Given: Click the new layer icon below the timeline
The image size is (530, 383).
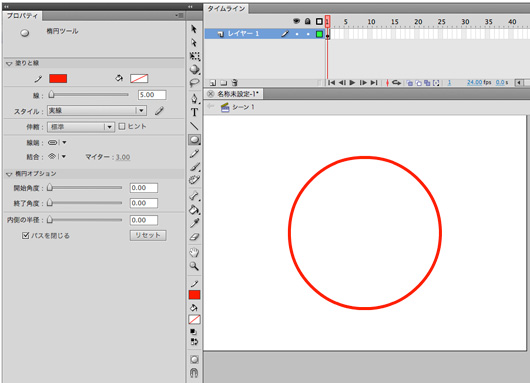Looking at the screenshot, I should [213, 82].
